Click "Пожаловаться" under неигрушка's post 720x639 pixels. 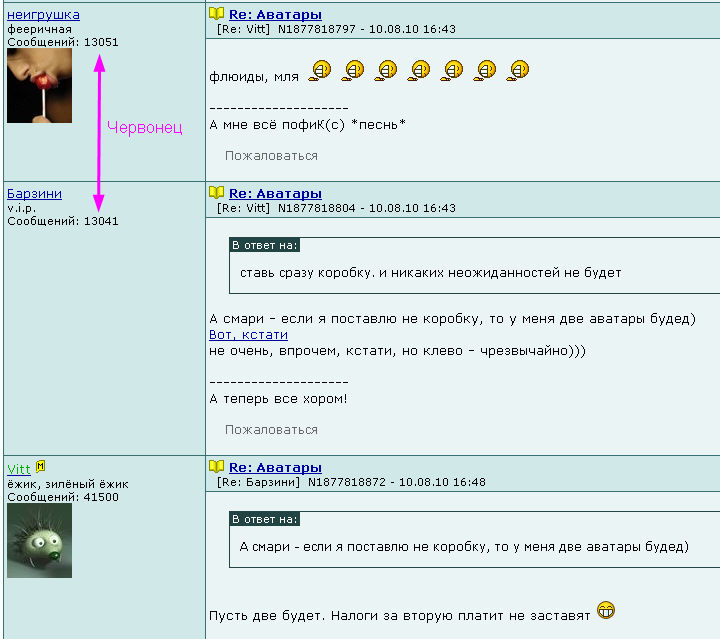[x=271, y=156]
